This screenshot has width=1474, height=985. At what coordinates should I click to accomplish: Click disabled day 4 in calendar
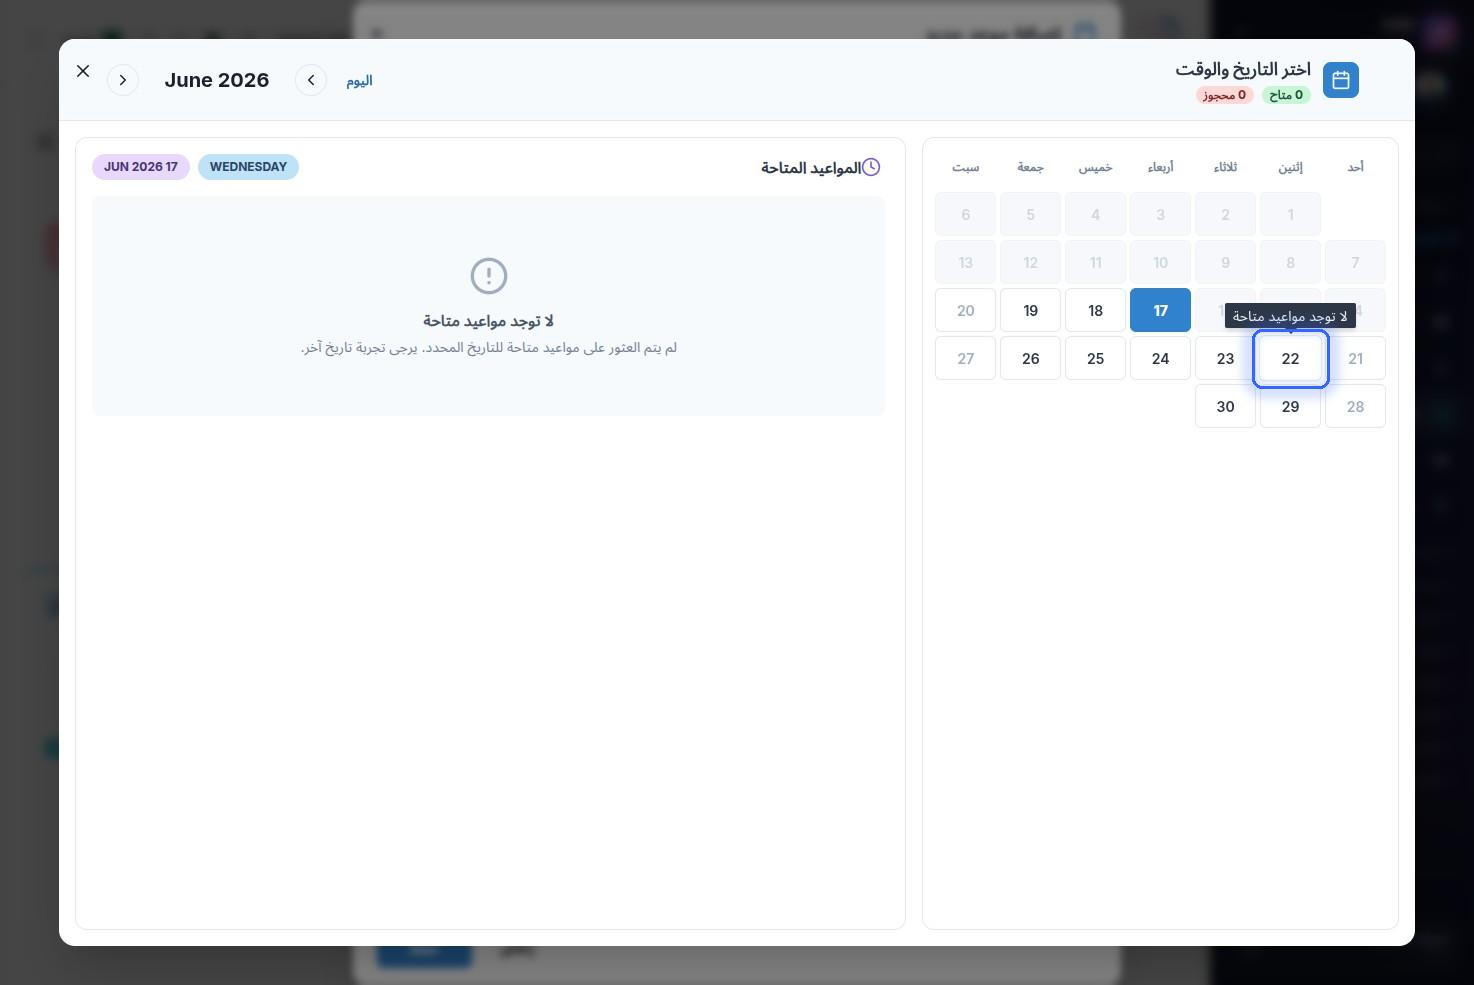click(1095, 214)
